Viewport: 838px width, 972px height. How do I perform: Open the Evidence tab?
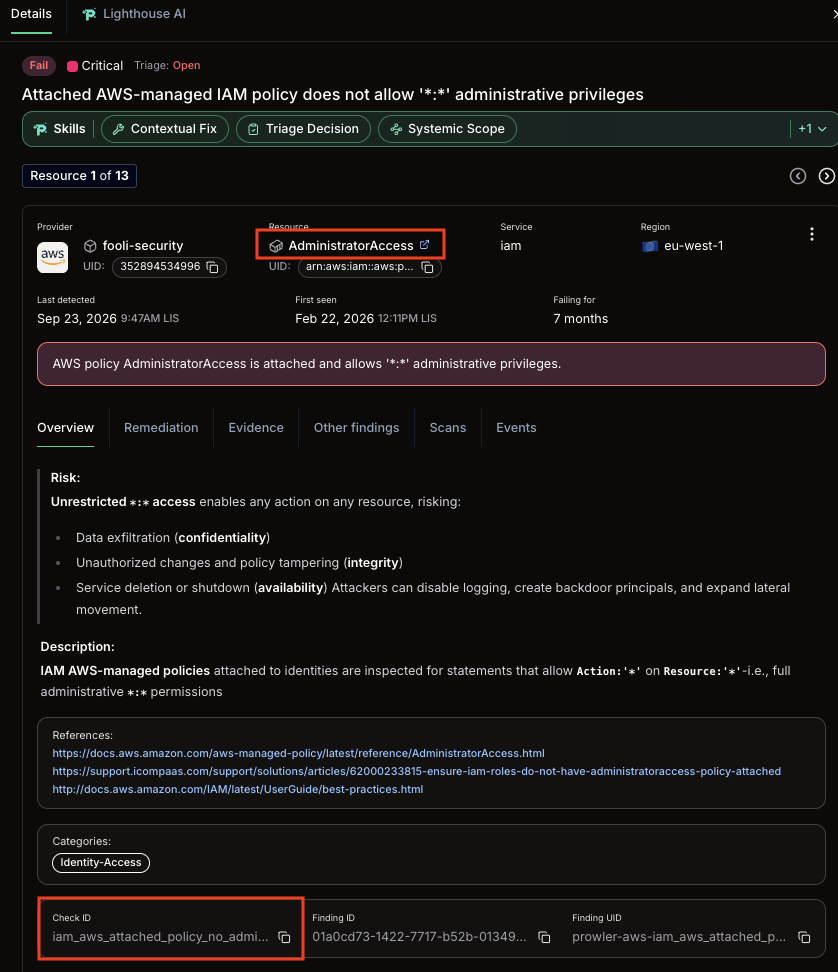click(256, 428)
